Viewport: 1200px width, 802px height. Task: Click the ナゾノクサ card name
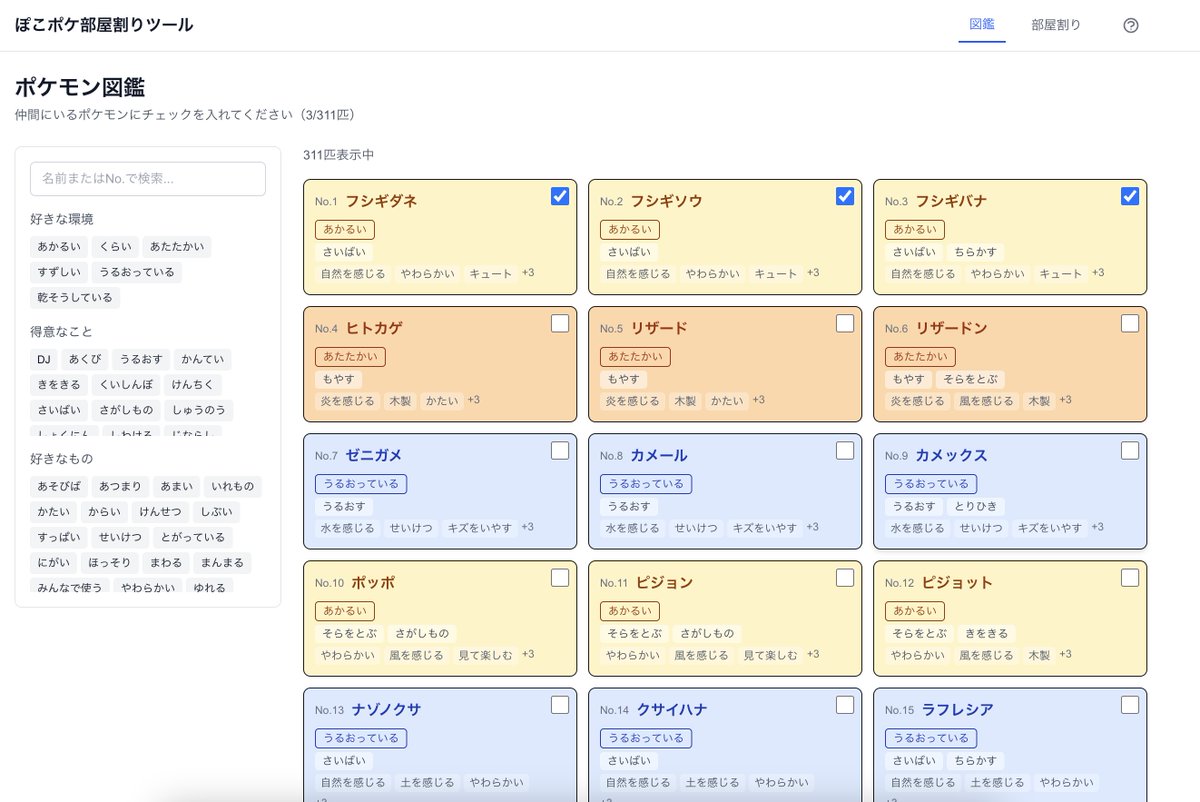pos(386,709)
